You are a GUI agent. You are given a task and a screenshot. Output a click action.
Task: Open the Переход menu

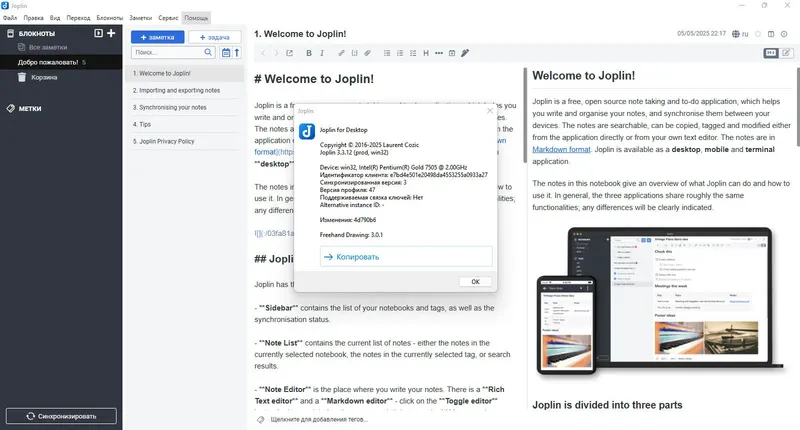click(79, 18)
